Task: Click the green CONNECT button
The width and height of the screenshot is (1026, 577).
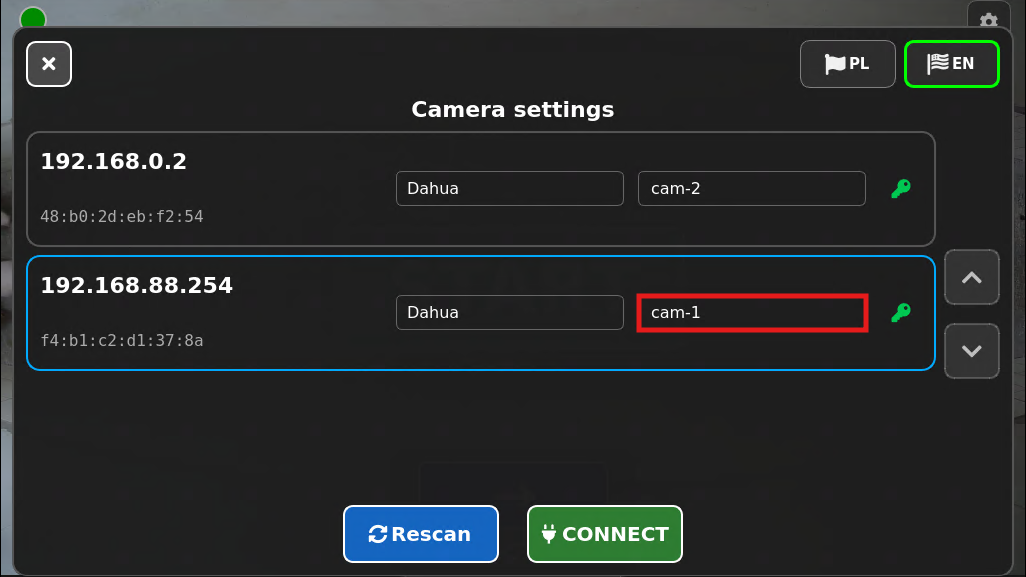Action: coord(605,534)
